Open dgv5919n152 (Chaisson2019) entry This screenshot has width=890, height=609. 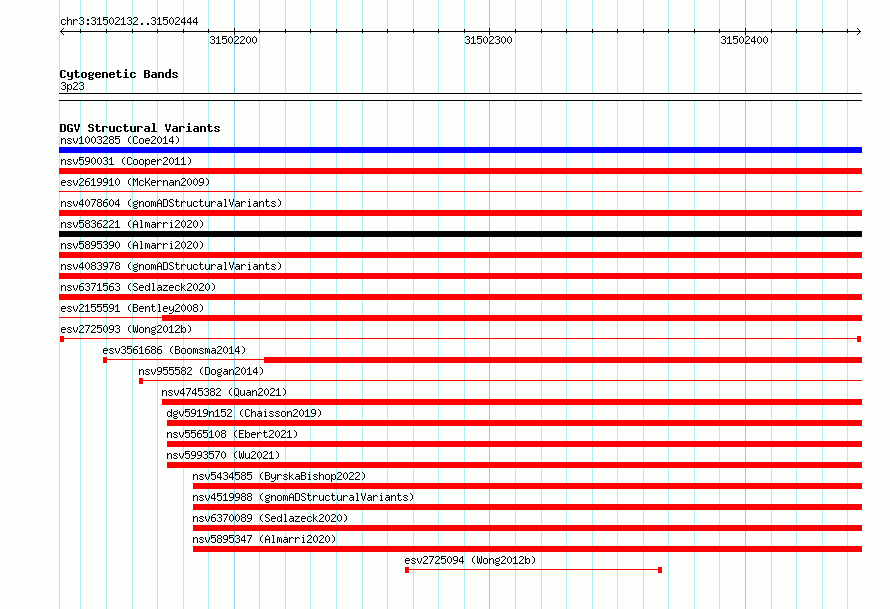(x=244, y=413)
